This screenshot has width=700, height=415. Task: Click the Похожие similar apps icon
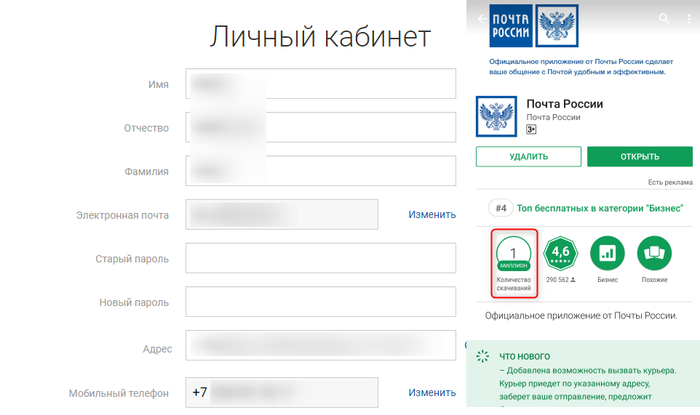click(x=654, y=254)
